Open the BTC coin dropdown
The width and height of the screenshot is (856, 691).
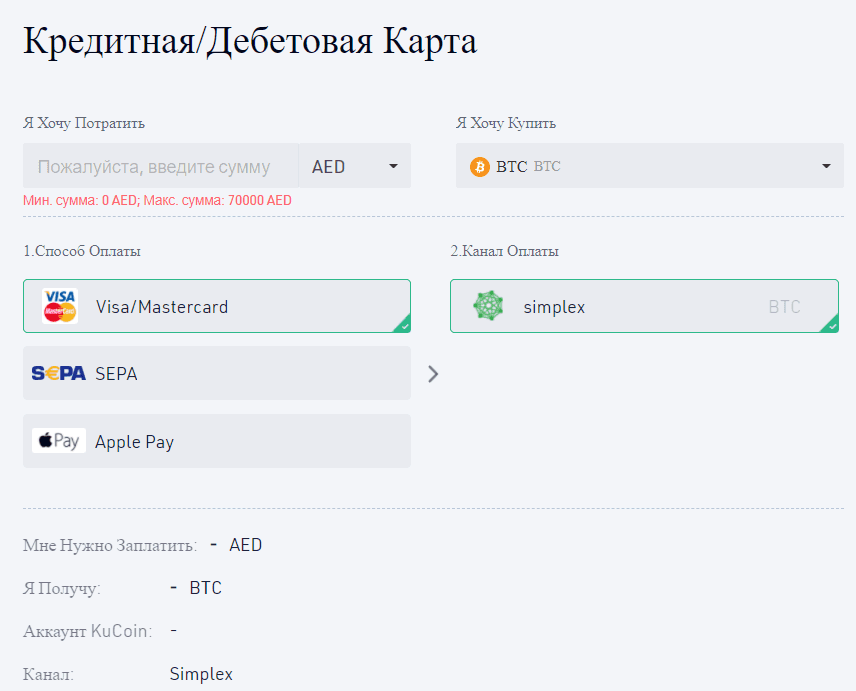click(650, 166)
